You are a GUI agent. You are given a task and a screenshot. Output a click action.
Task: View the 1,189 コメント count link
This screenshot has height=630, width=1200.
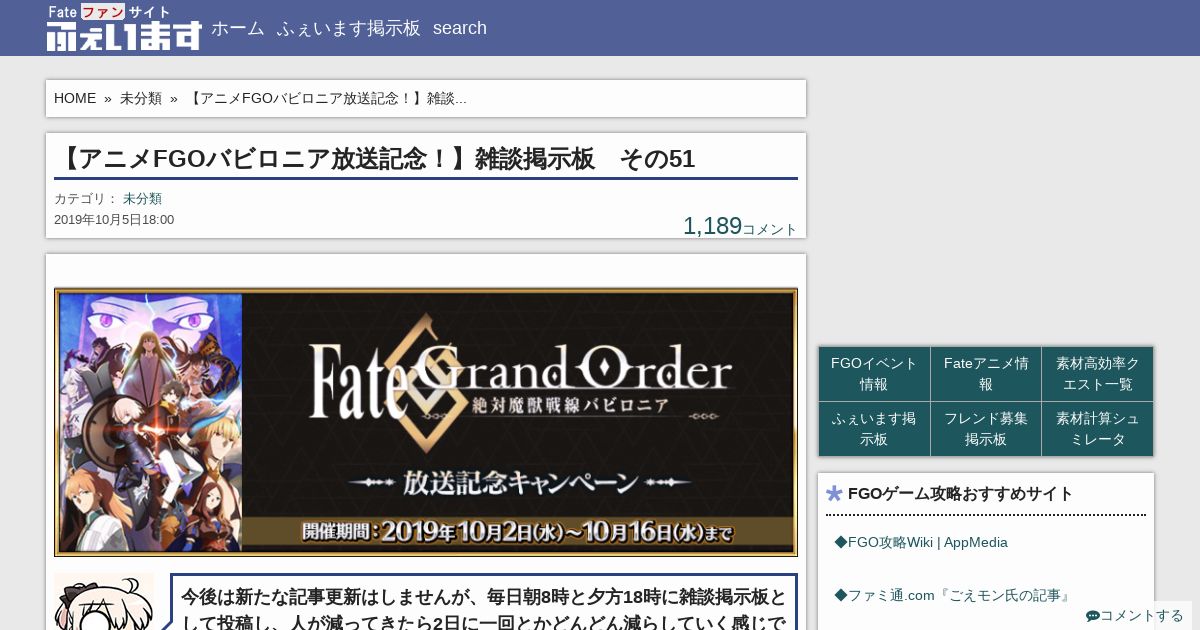pos(740,227)
